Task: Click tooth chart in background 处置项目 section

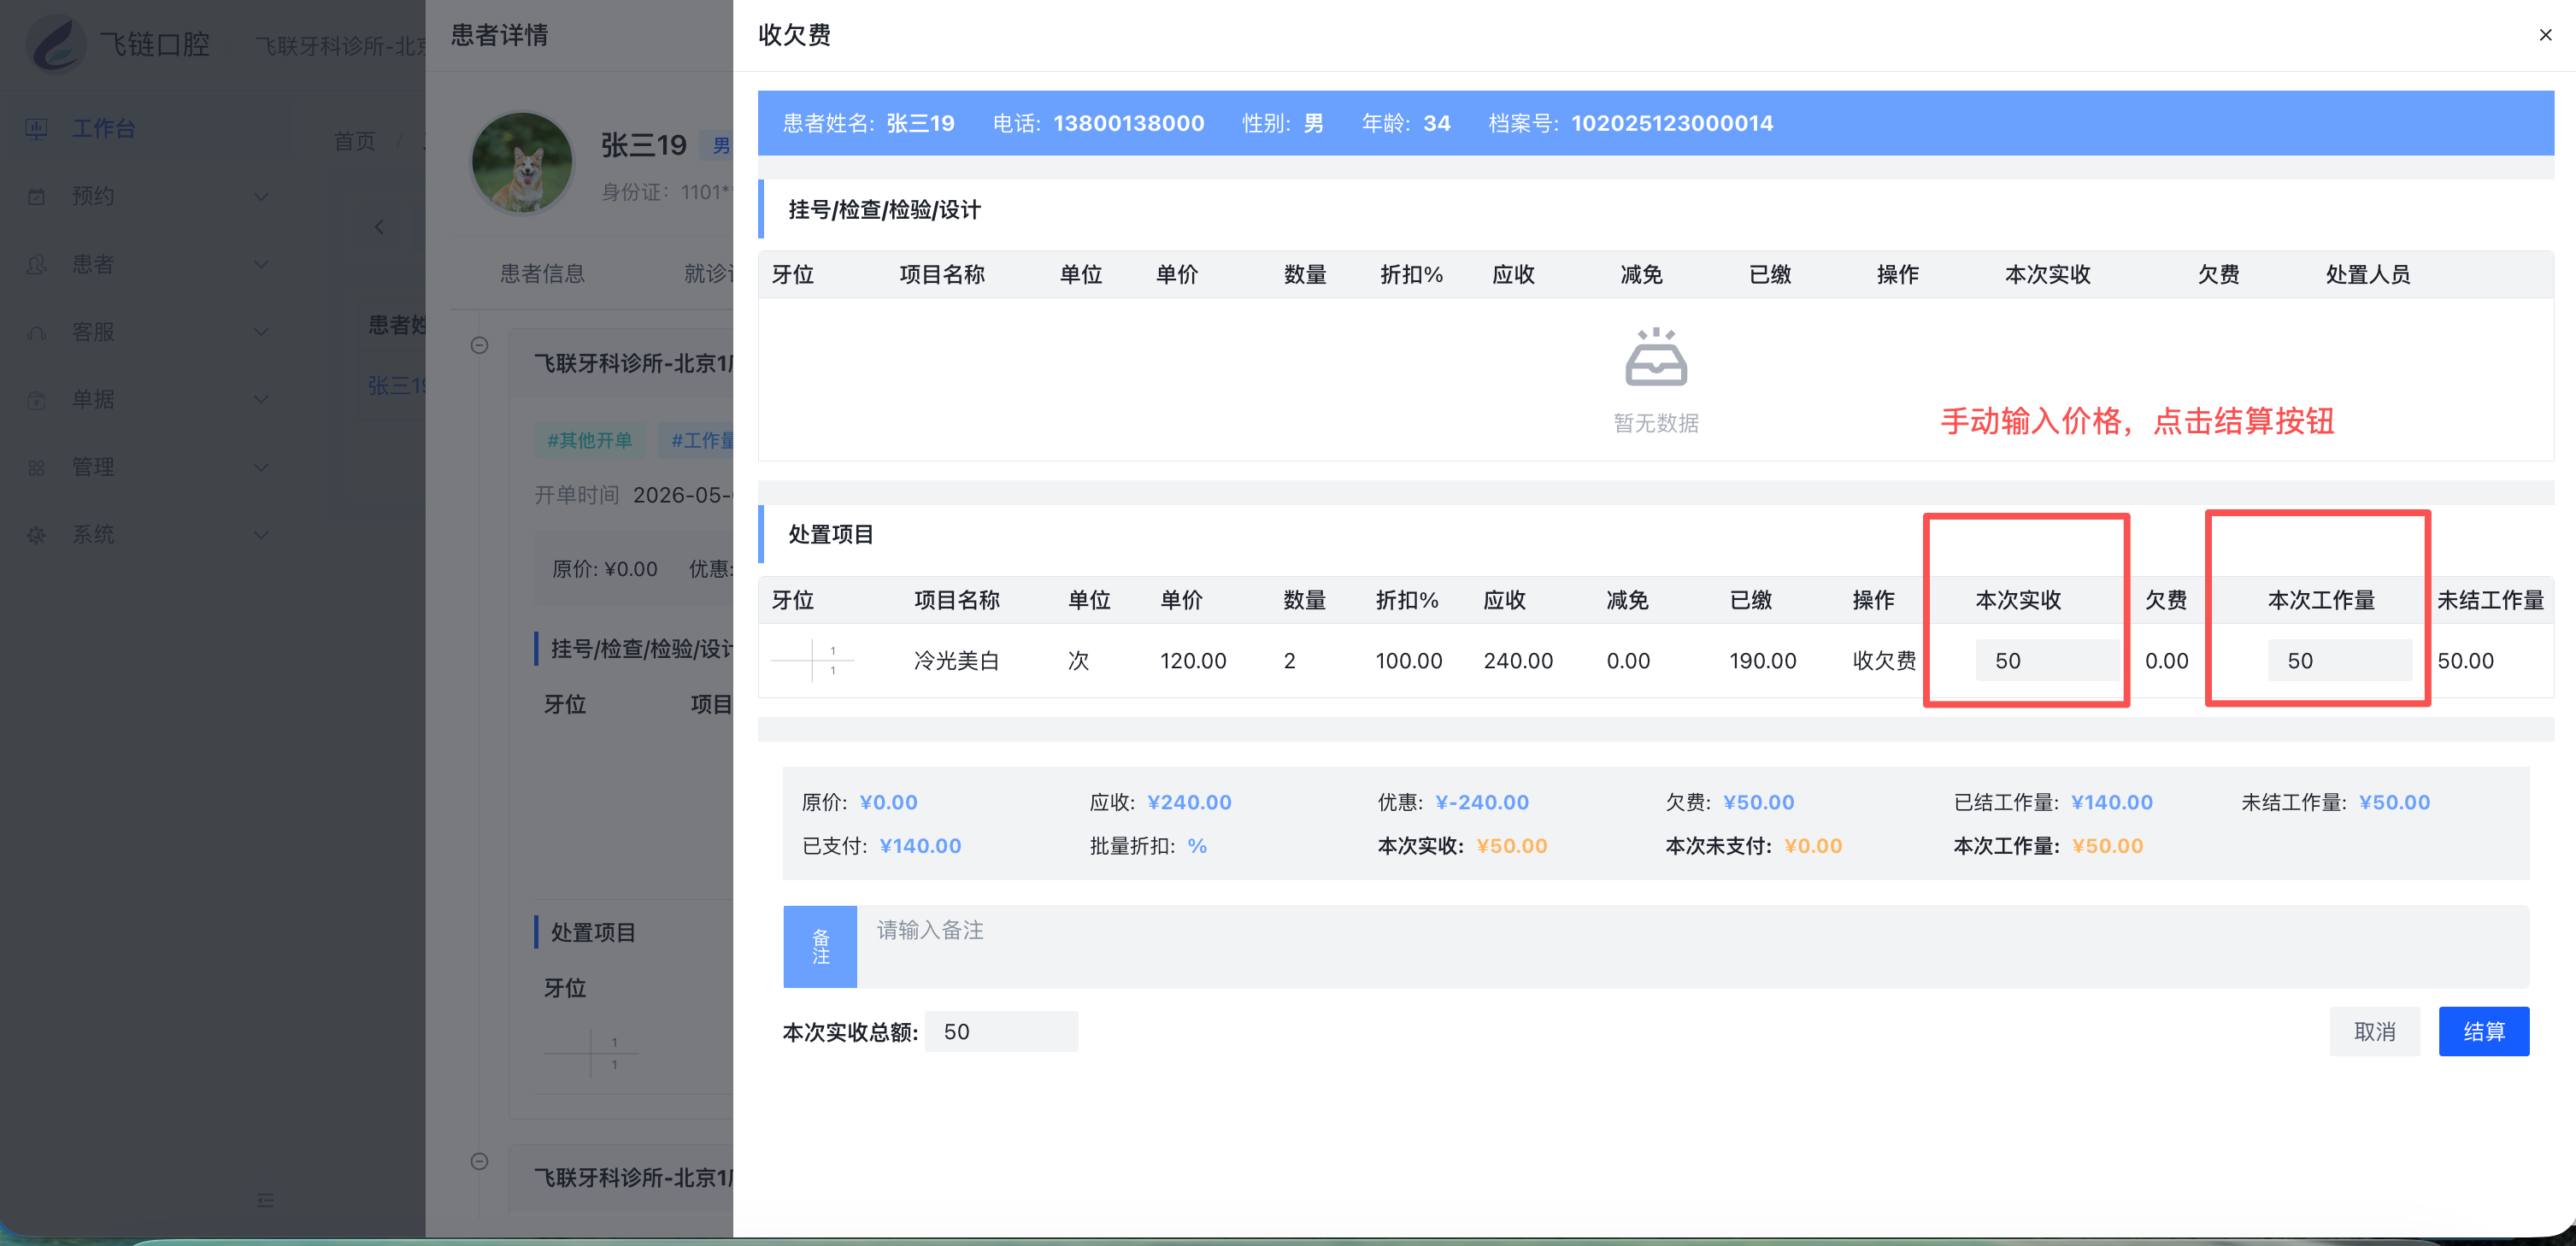Action: 591,1053
